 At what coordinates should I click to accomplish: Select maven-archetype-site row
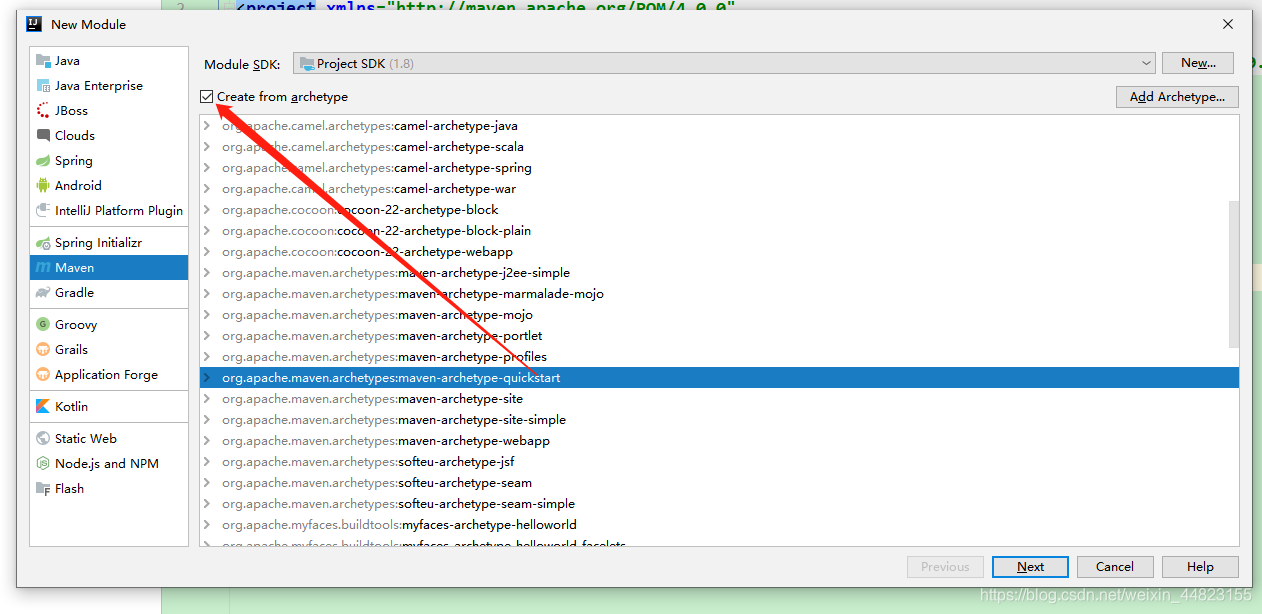coord(720,399)
